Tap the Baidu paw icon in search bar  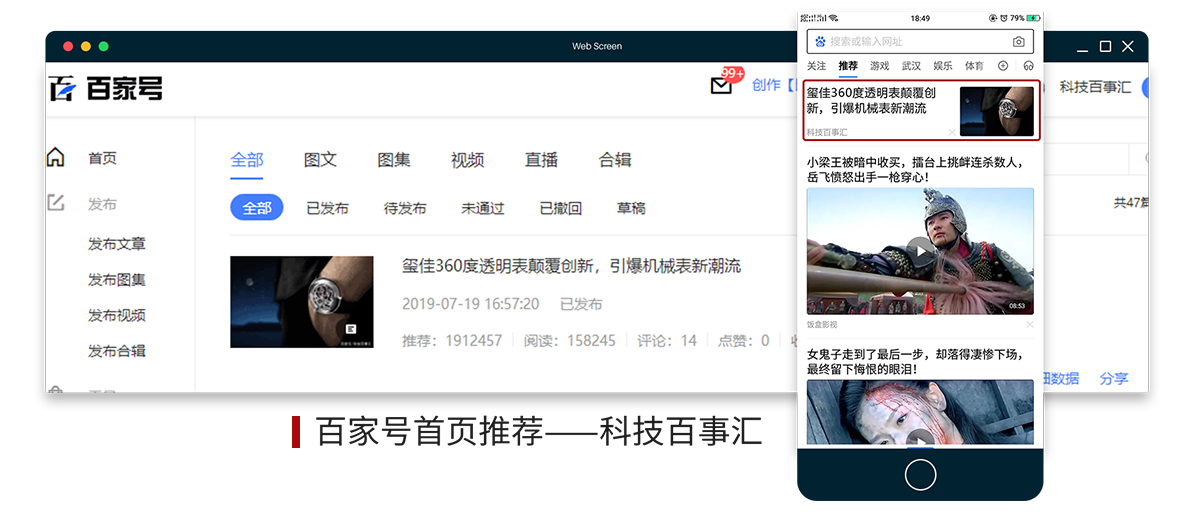(x=820, y=42)
